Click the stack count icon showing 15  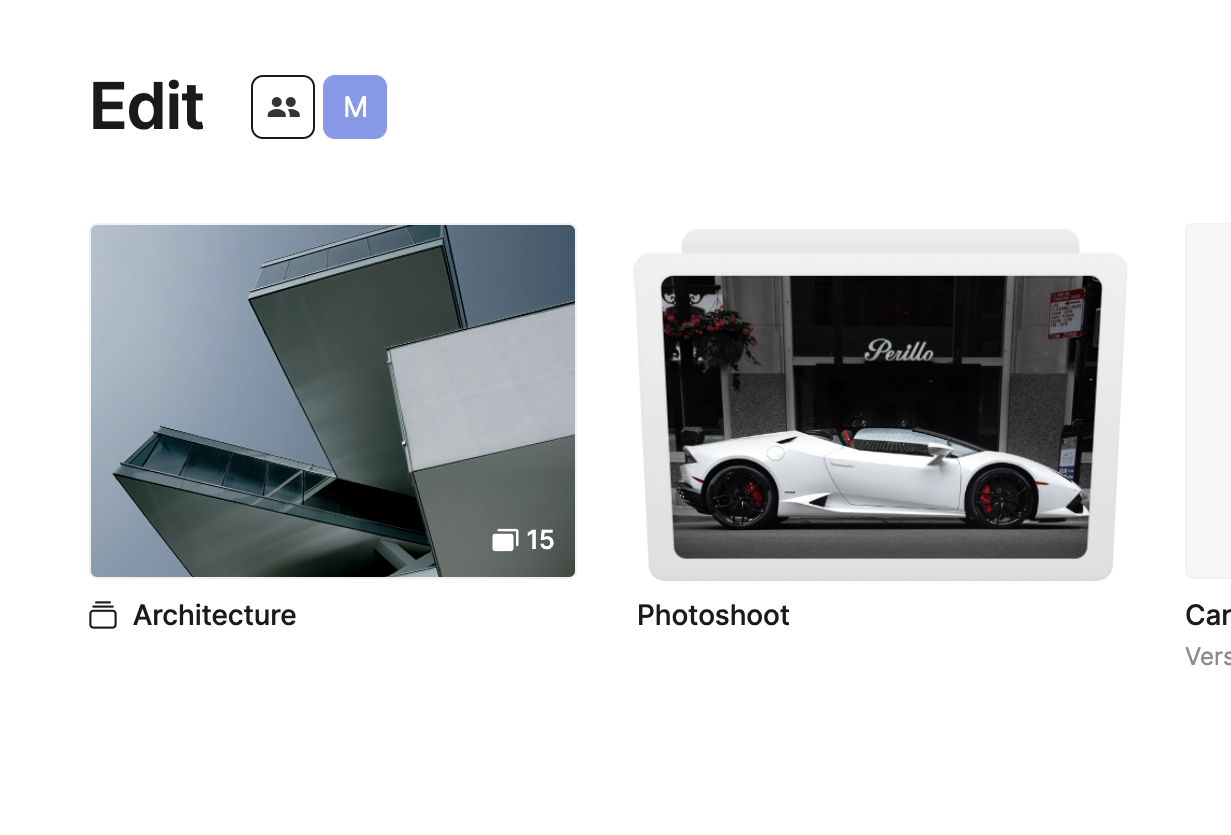505,540
